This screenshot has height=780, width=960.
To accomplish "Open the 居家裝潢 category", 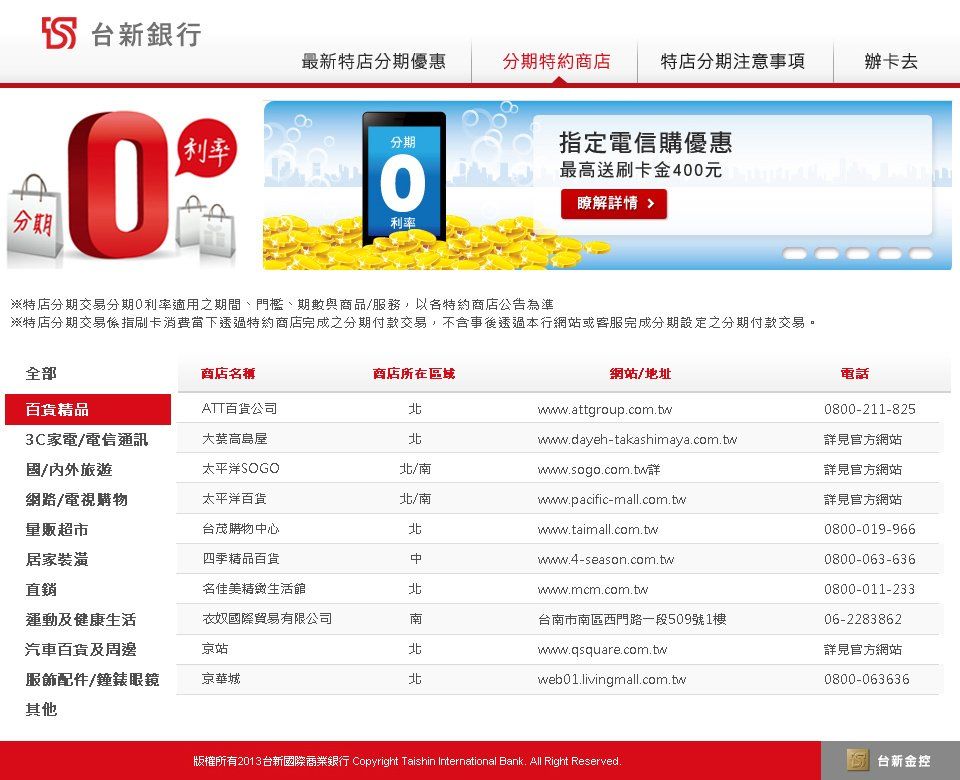I will 57,560.
